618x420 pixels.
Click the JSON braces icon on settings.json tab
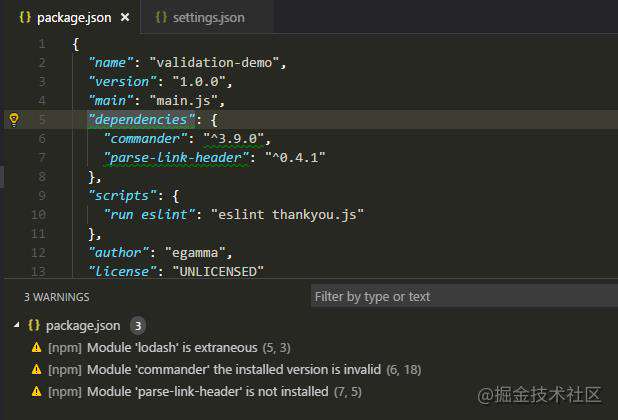(161, 17)
